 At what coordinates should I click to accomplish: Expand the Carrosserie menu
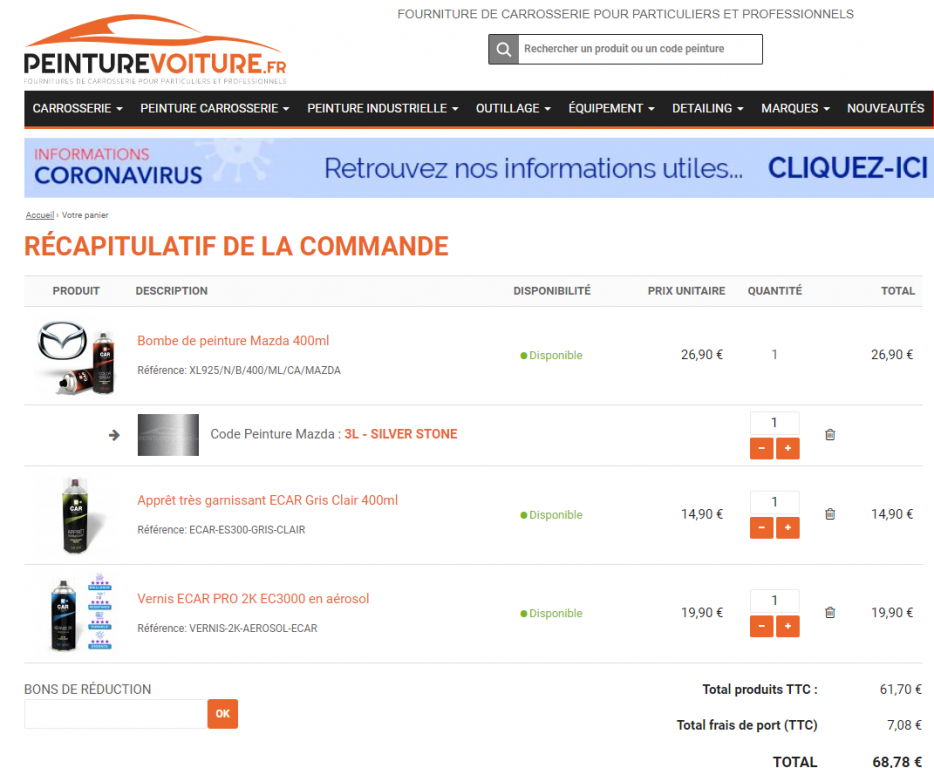click(x=77, y=108)
